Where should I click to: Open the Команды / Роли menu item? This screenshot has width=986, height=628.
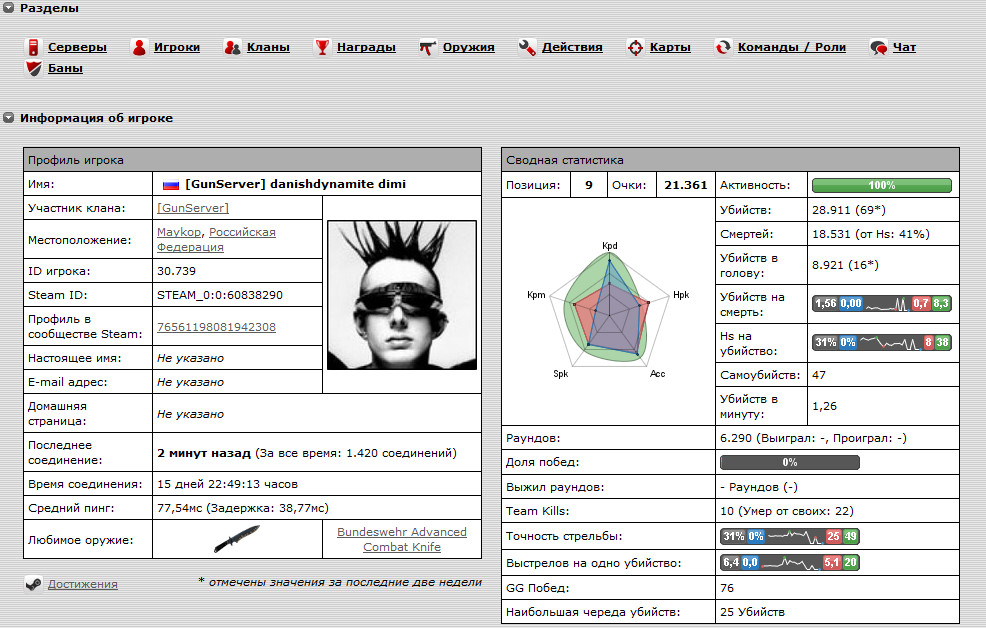coord(791,47)
